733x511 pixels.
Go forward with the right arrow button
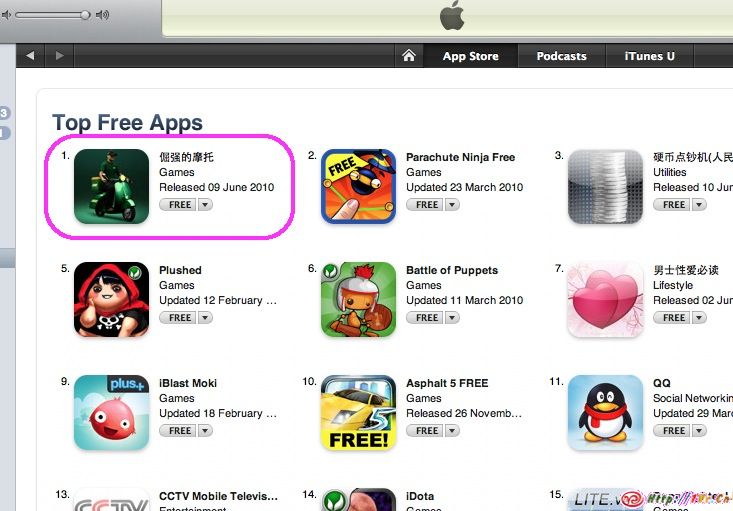coord(59,56)
